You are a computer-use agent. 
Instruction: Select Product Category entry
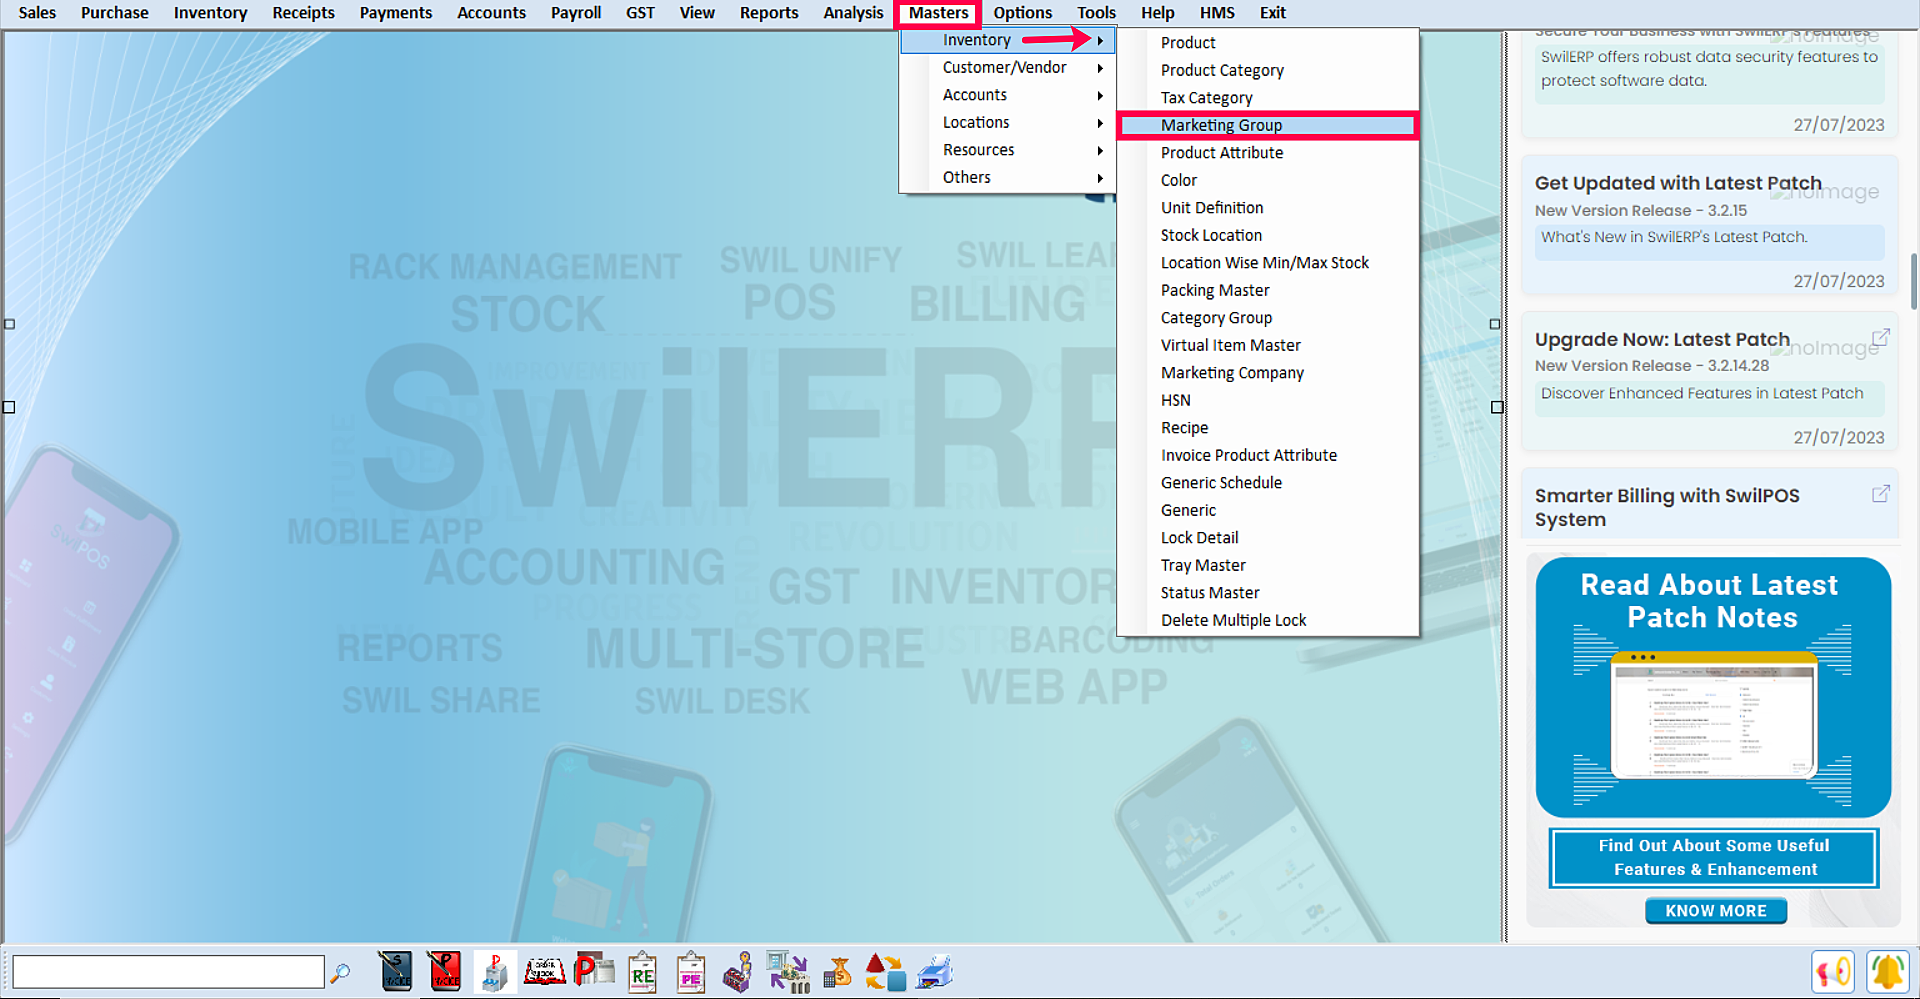coord(1267,70)
